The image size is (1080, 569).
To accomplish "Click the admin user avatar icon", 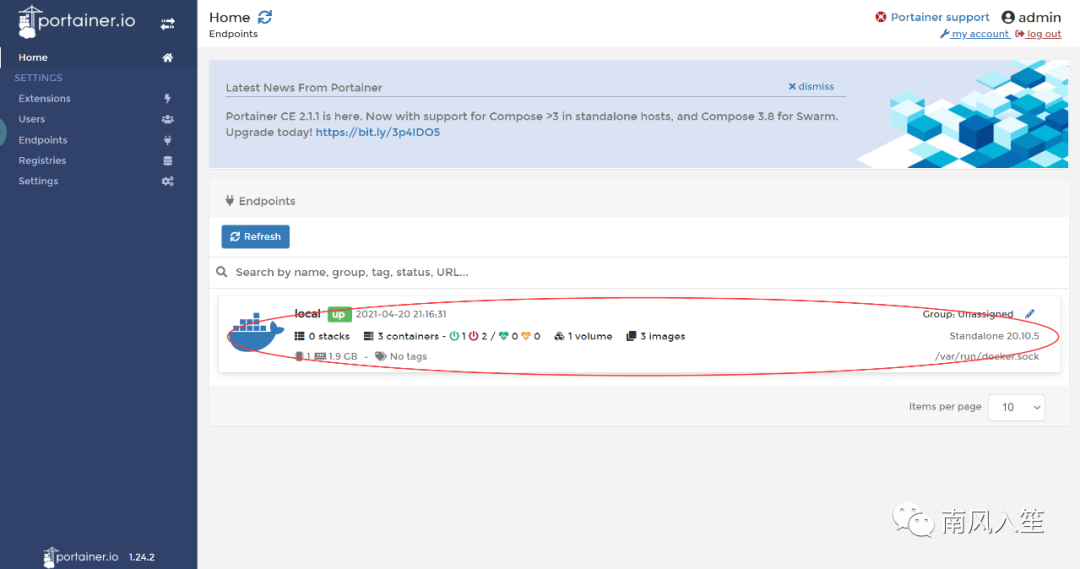I will pyautogui.click(x=1008, y=17).
